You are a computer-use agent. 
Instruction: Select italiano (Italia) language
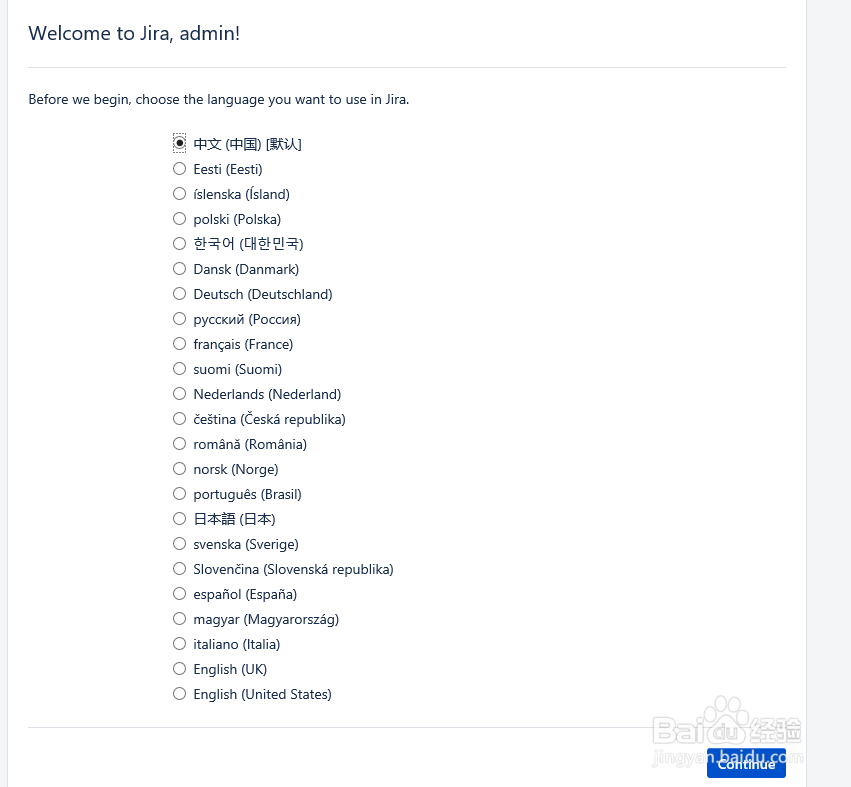180,644
